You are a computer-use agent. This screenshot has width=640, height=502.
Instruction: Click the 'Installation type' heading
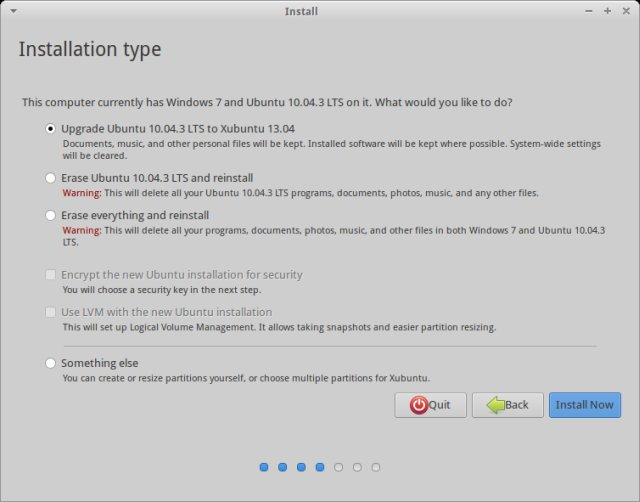pyautogui.click(x=90, y=49)
